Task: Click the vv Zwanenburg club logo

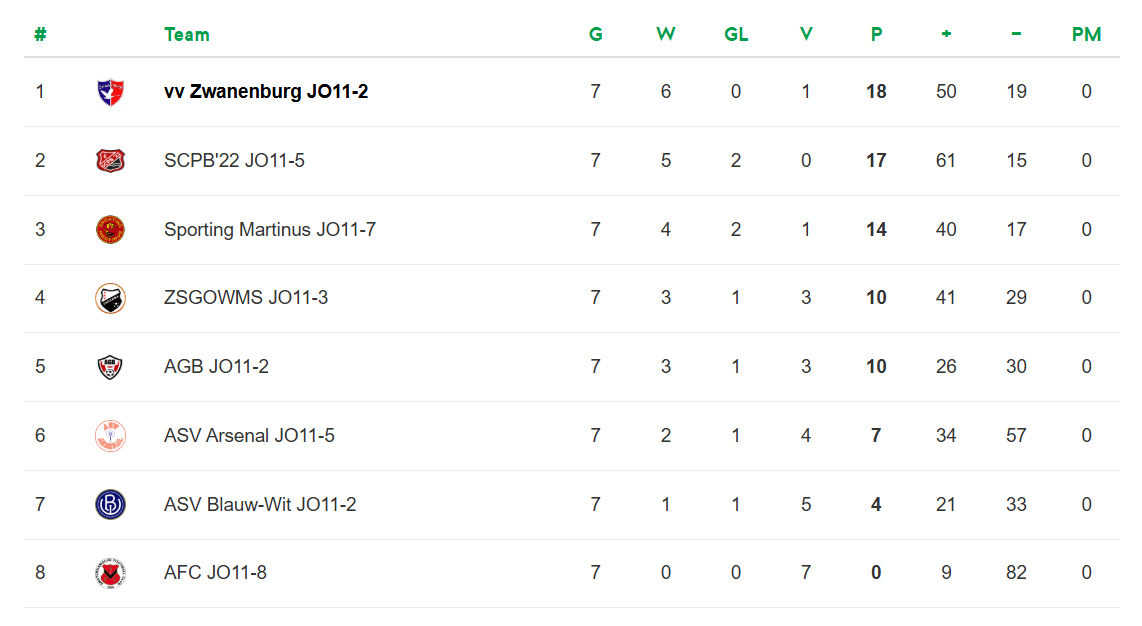Action: 110,92
